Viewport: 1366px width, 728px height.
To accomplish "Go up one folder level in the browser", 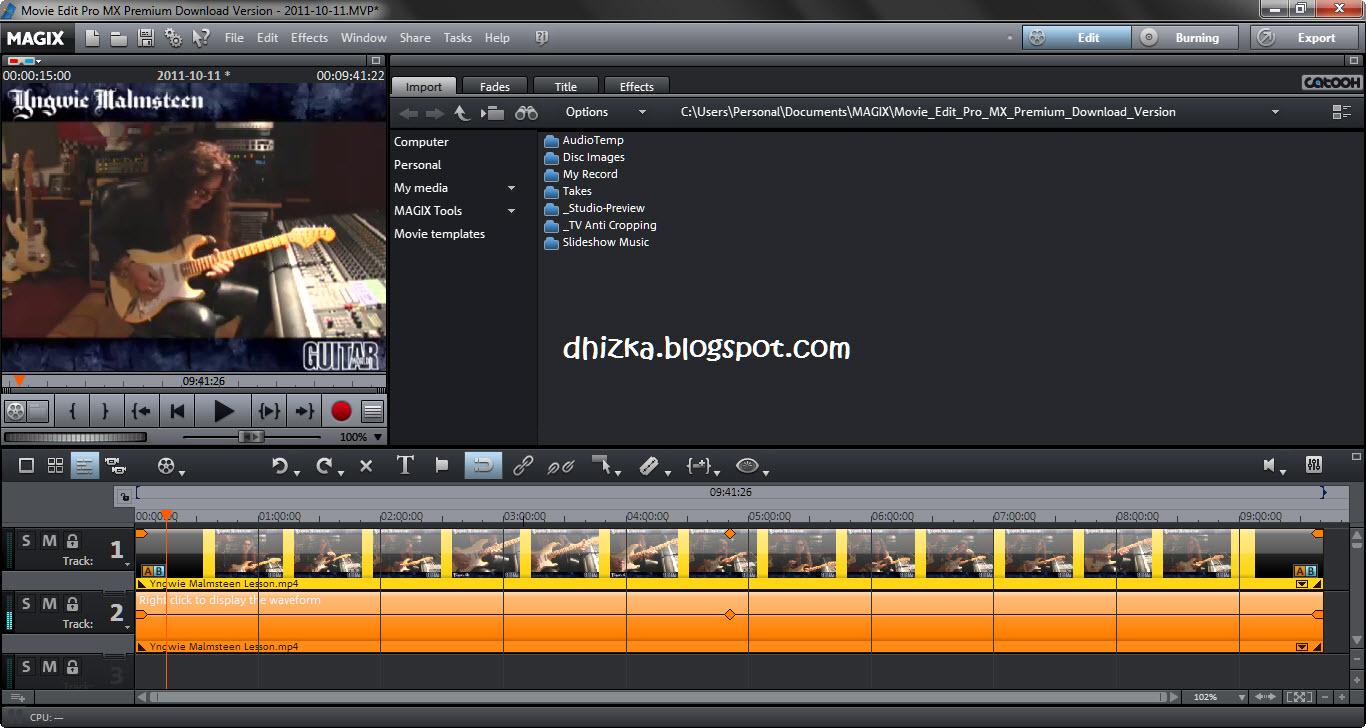I will tap(462, 112).
